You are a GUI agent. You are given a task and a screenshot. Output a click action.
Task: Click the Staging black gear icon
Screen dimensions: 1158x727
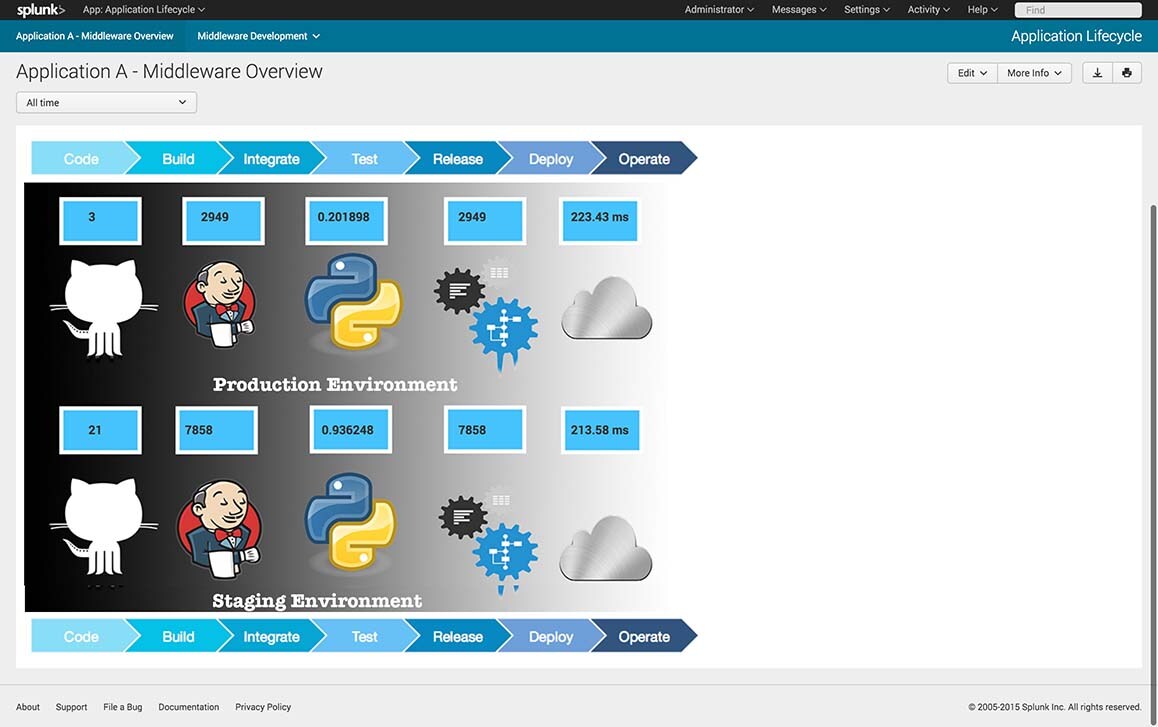click(462, 516)
